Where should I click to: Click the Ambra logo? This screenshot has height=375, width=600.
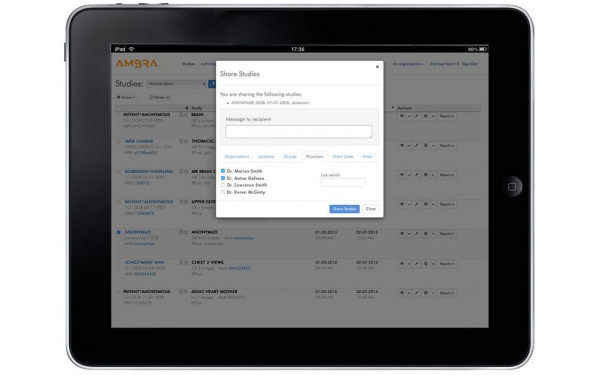coord(137,64)
